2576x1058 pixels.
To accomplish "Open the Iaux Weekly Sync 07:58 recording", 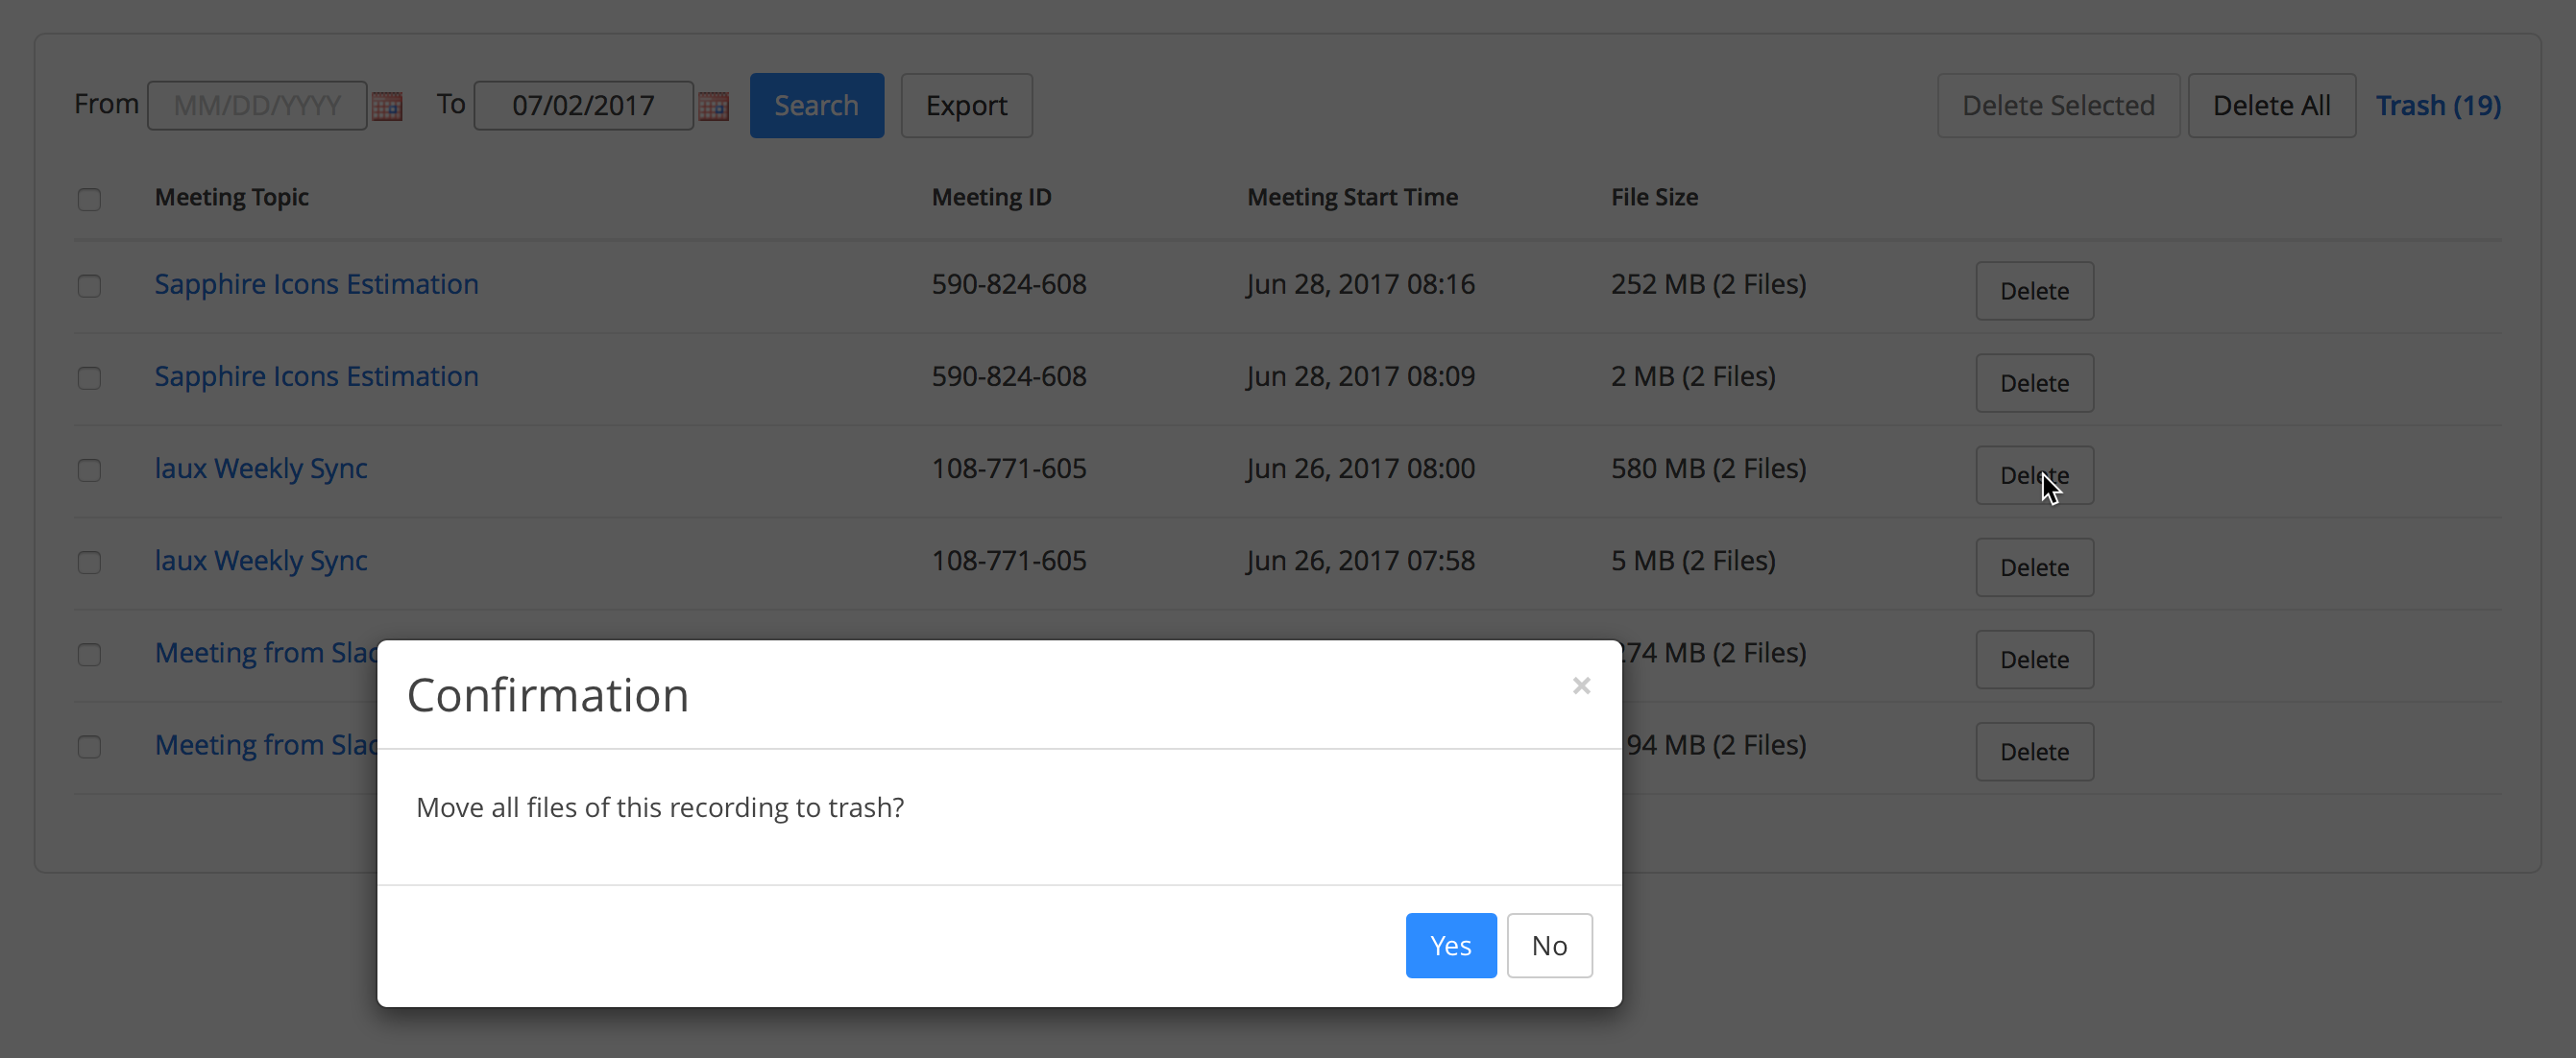I will (261, 561).
